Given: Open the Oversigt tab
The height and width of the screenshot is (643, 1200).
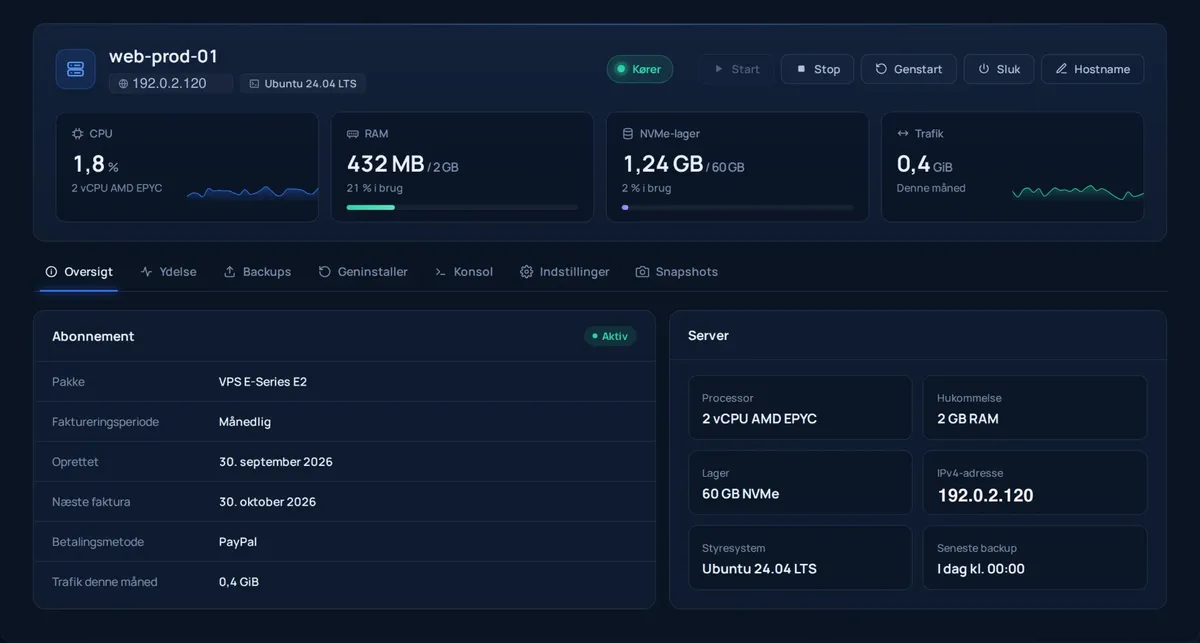Looking at the screenshot, I should tap(79, 272).
